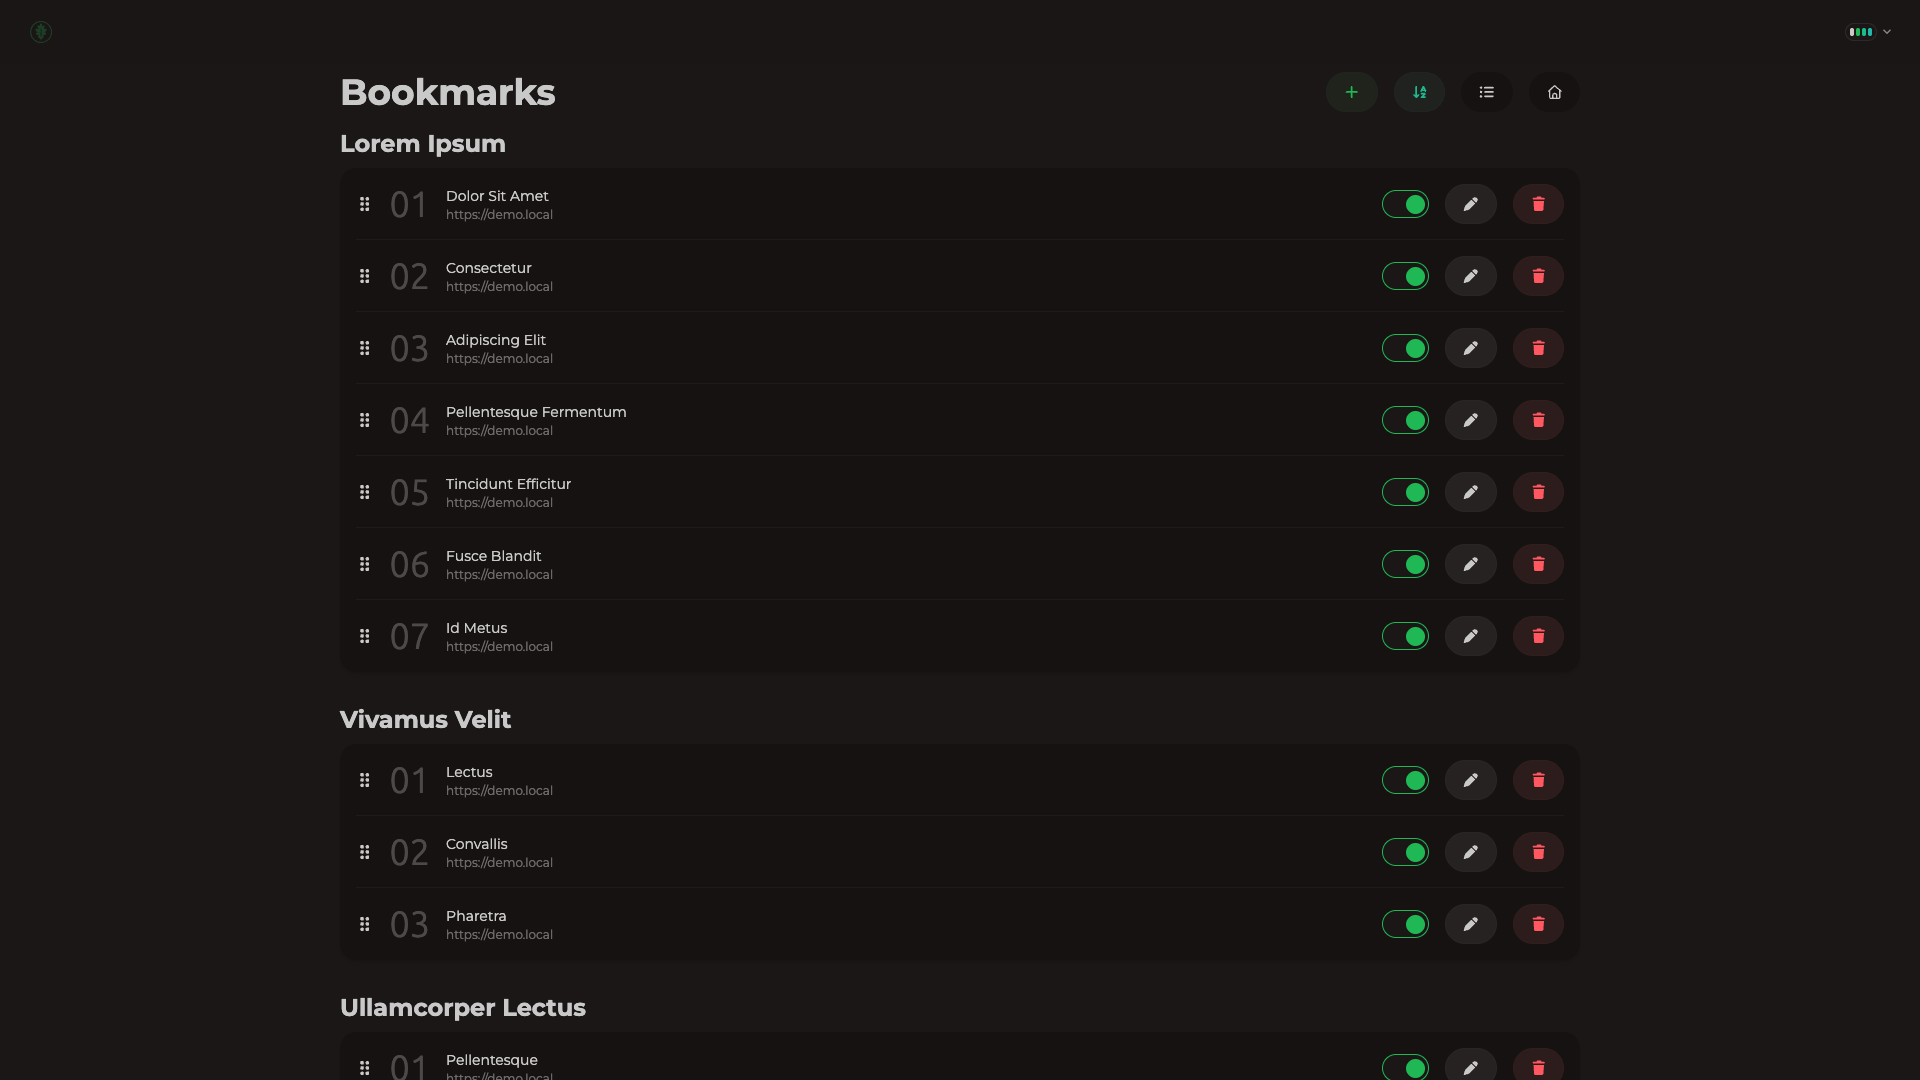Delete the Pharetra bookmark
This screenshot has width=1920, height=1080.
(1538, 924)
